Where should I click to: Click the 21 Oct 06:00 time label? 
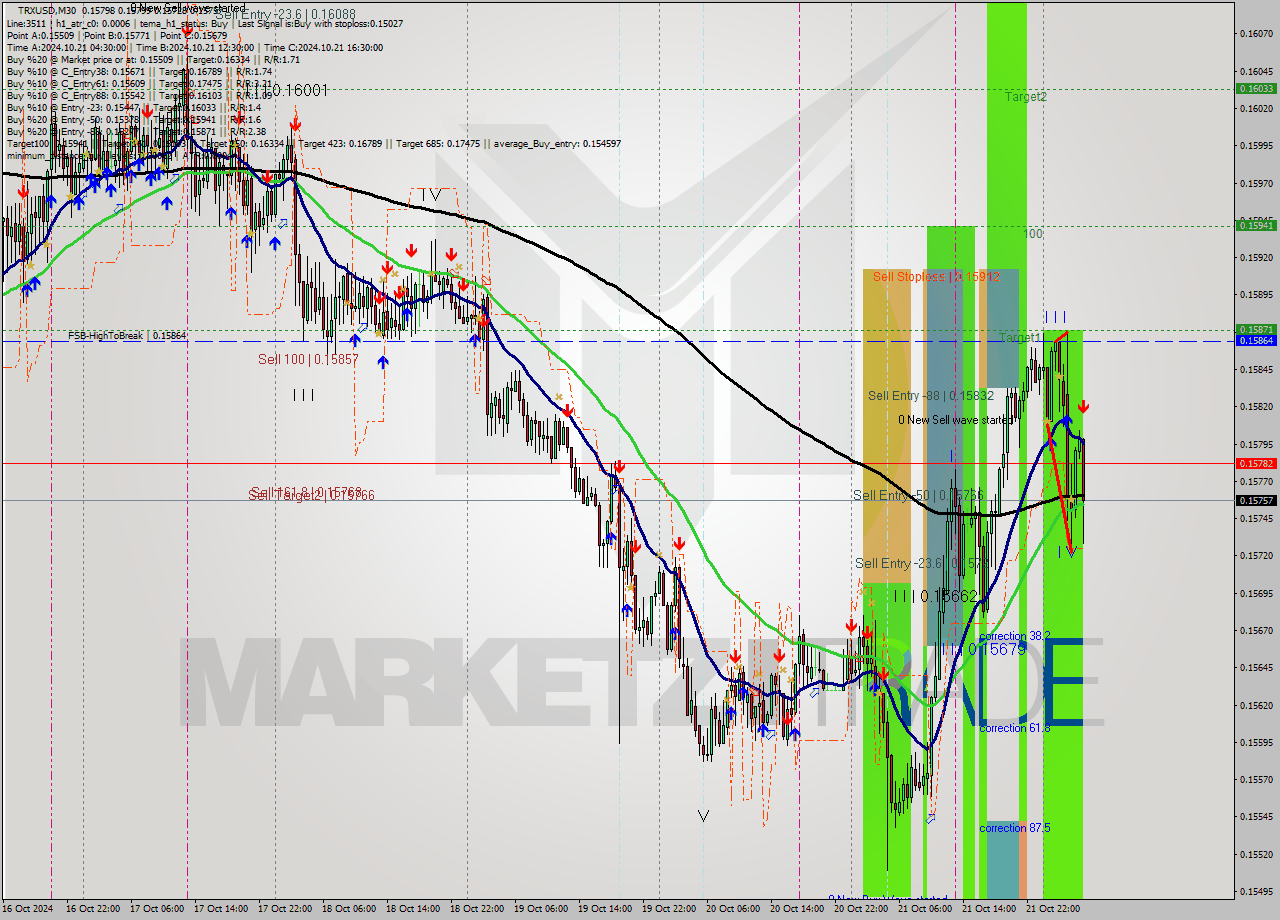[927, 909]
